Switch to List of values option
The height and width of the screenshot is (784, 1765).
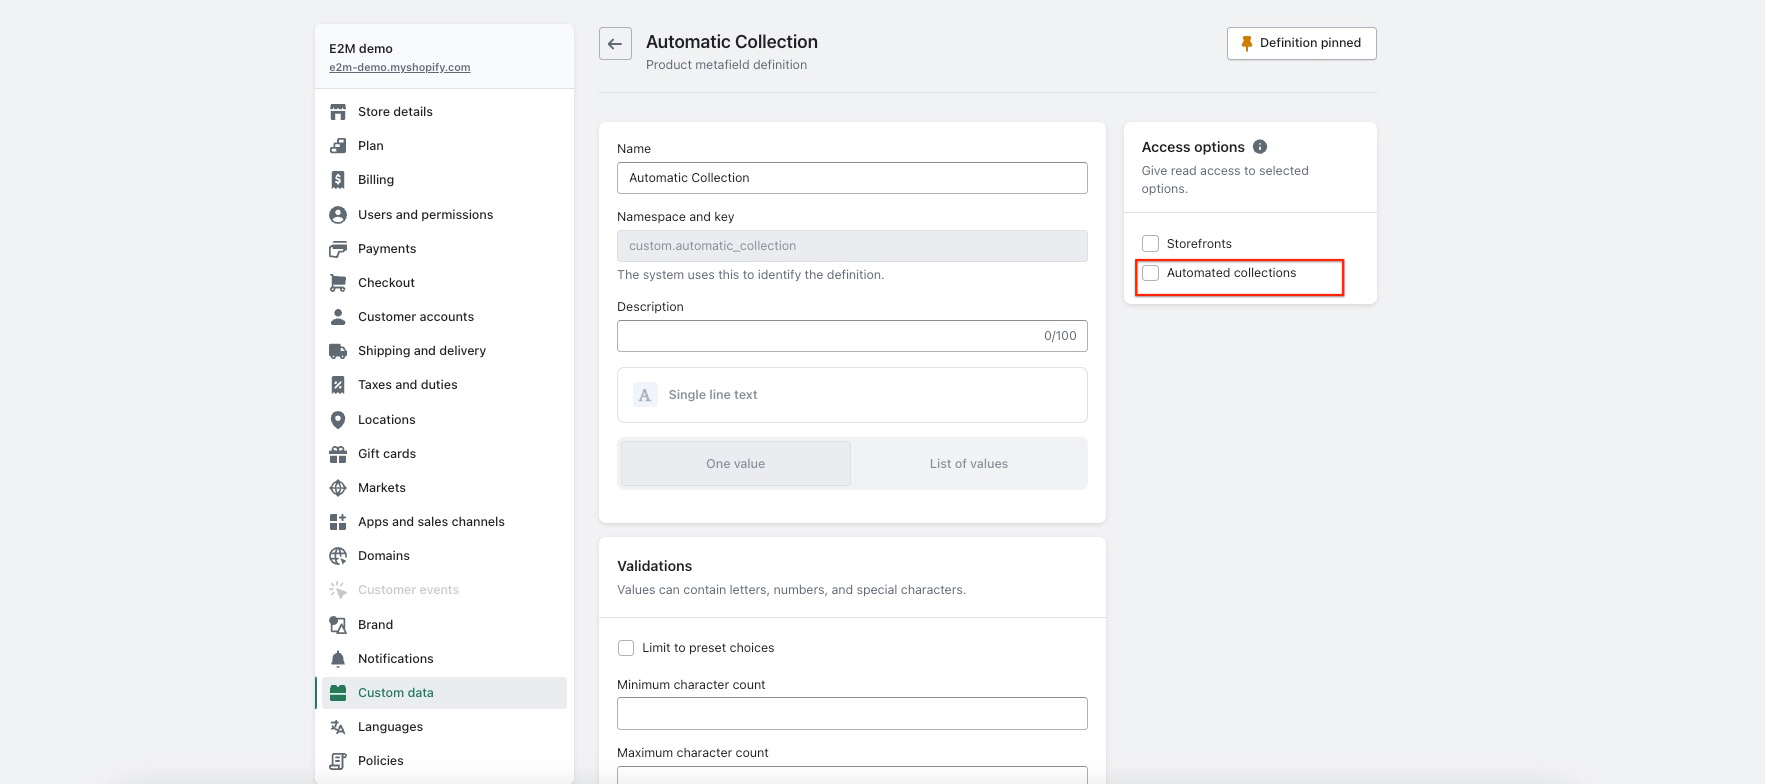968,464
